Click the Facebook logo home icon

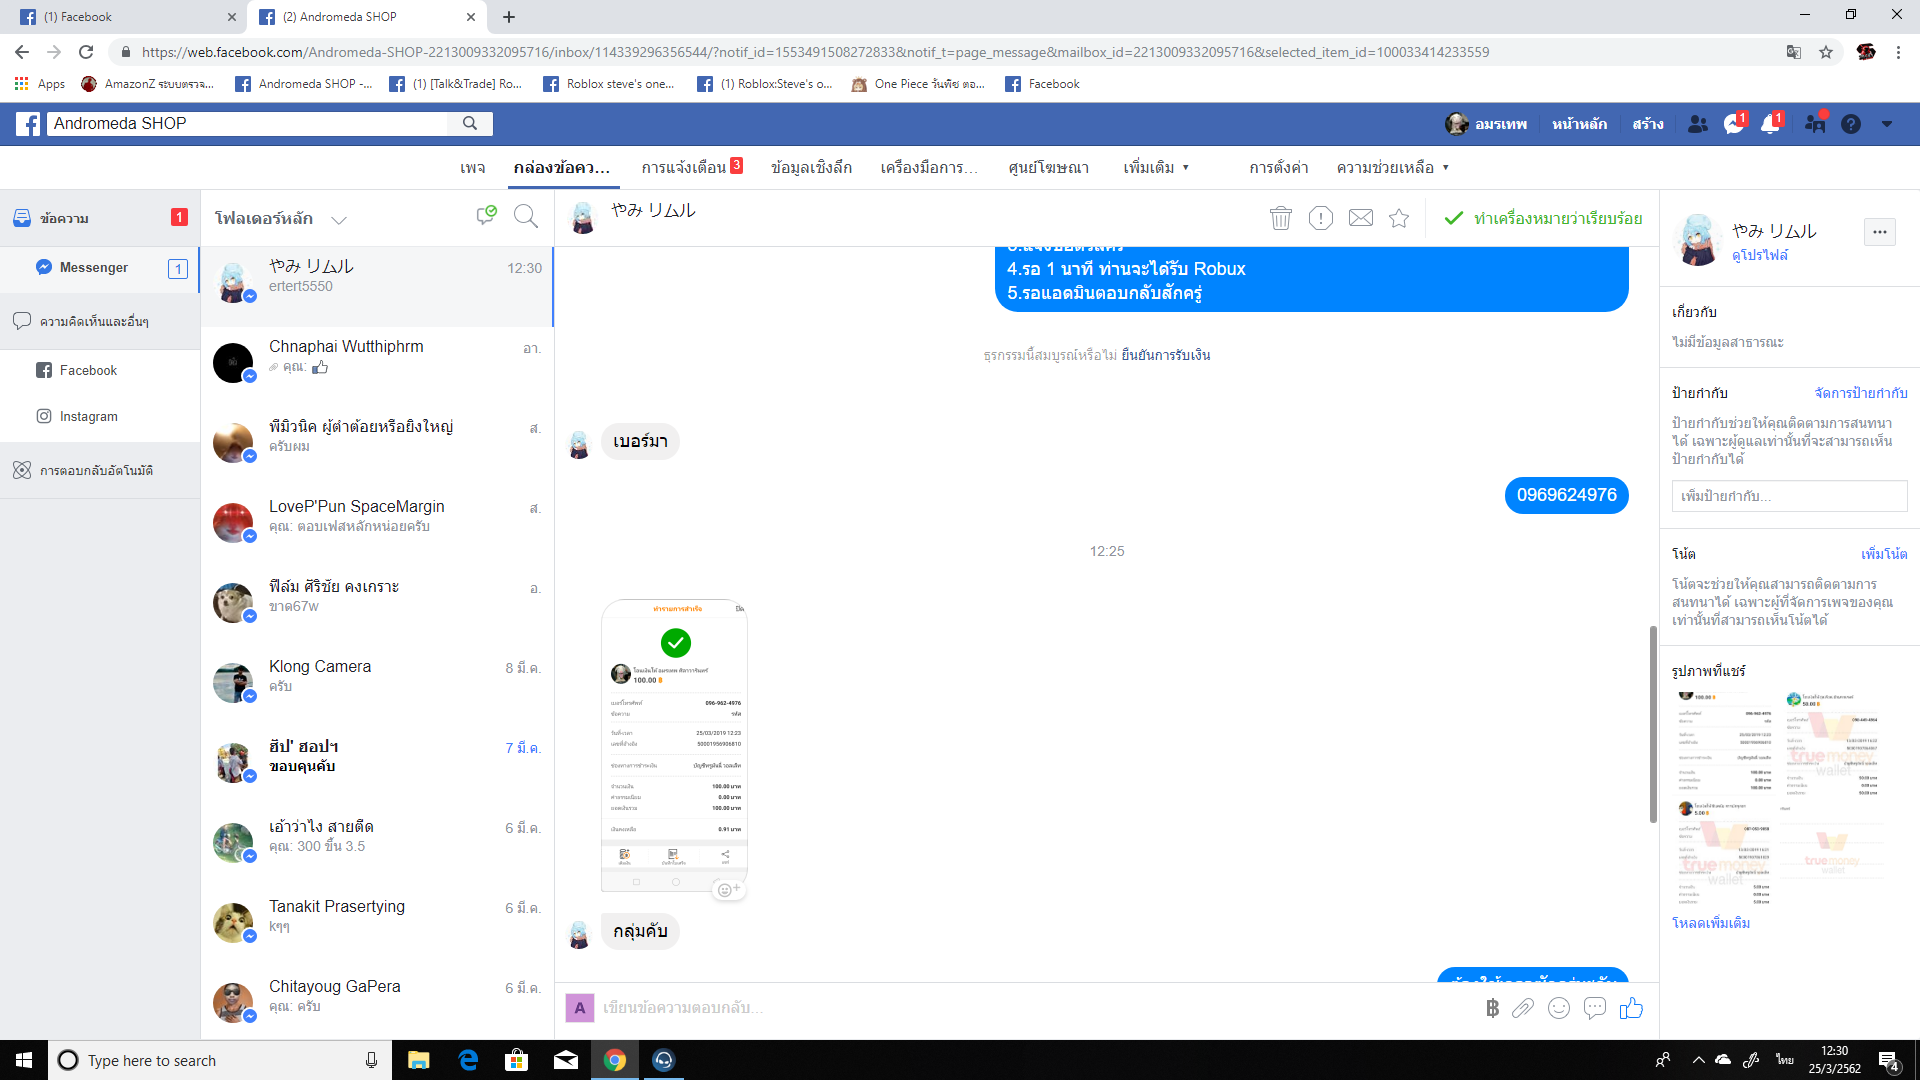coord(28,124)
